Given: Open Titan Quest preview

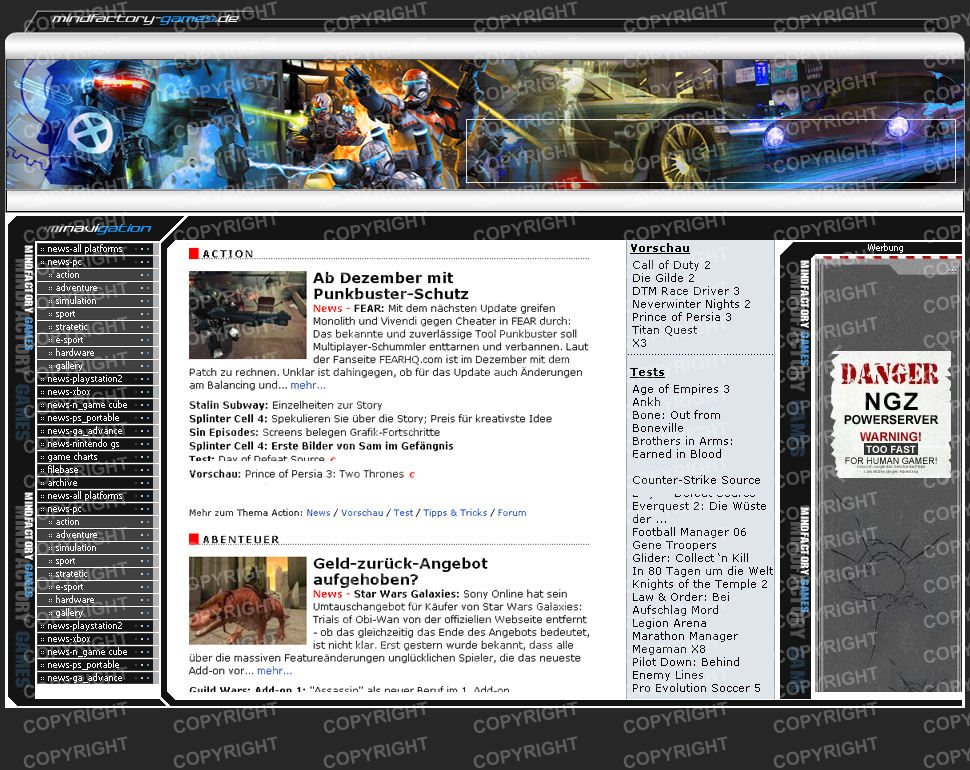Looking at the screenshot, I should [x=664, y=330].
